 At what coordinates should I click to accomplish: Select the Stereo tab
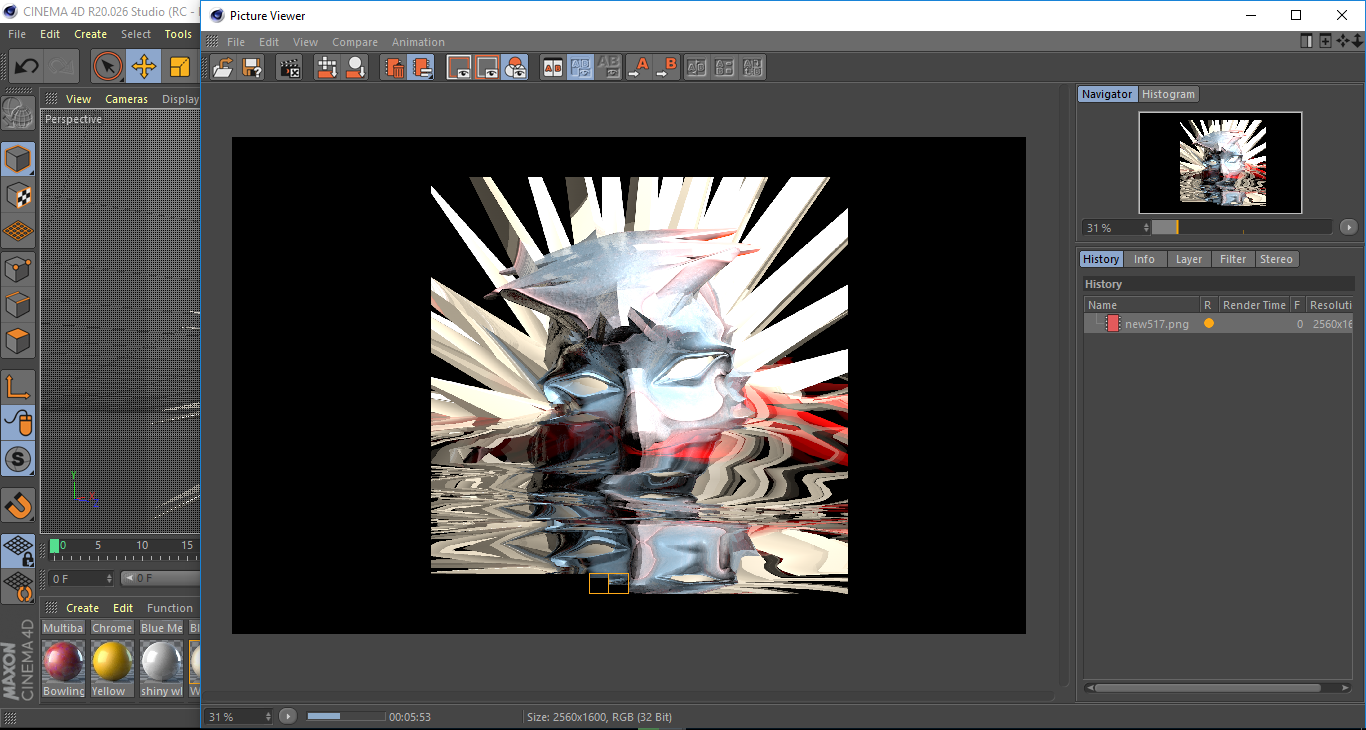pyautogui.click(x=1276, y=259)
